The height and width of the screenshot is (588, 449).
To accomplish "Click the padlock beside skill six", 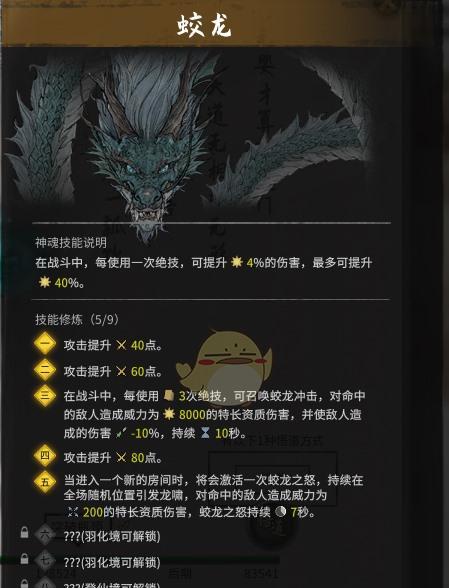I will [24, 532].
